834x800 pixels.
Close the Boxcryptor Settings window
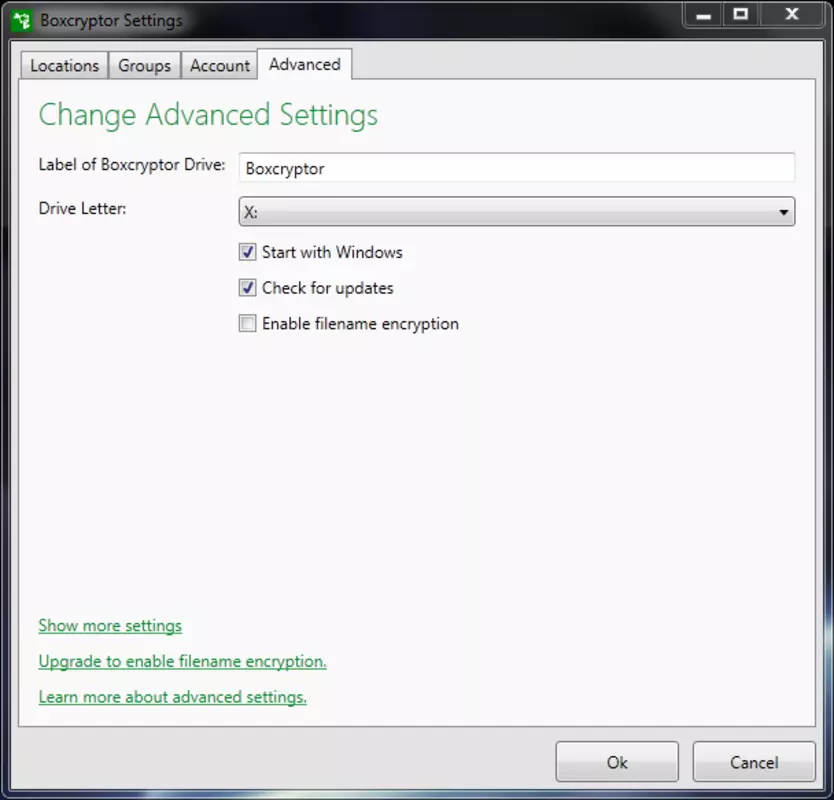[792, 14]
